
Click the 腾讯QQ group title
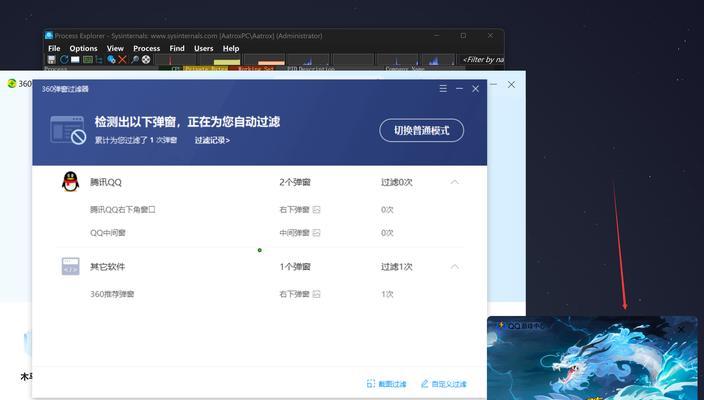click(x=106, y=182)
